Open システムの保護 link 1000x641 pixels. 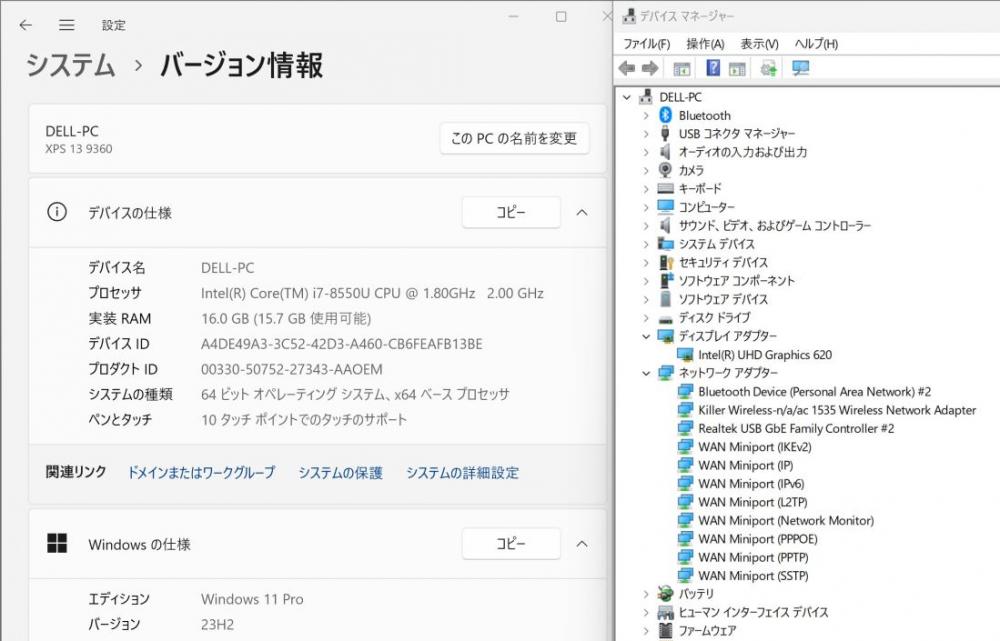coord(341,473)
